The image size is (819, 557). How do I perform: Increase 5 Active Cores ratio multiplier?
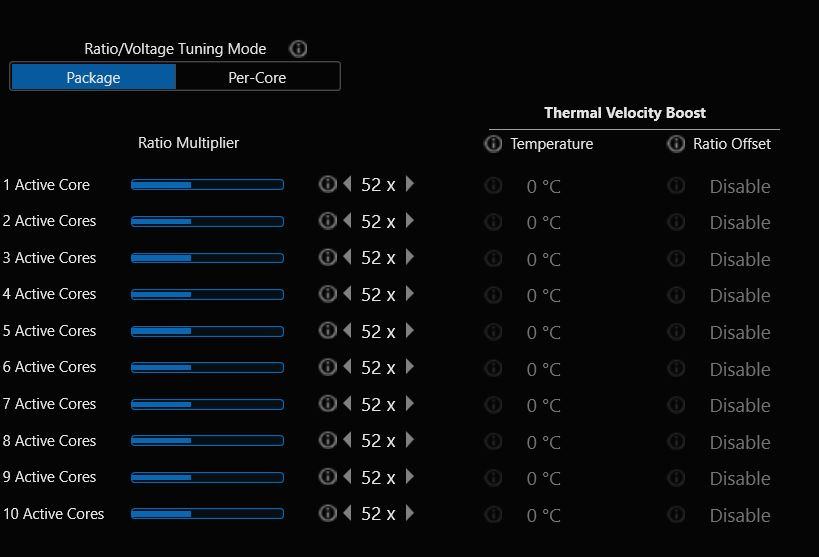410,331
